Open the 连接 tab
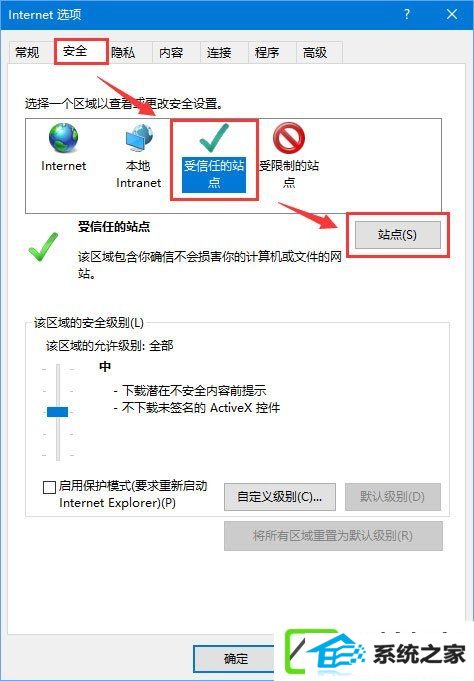 pyautogui.click(x=219, y=53)
